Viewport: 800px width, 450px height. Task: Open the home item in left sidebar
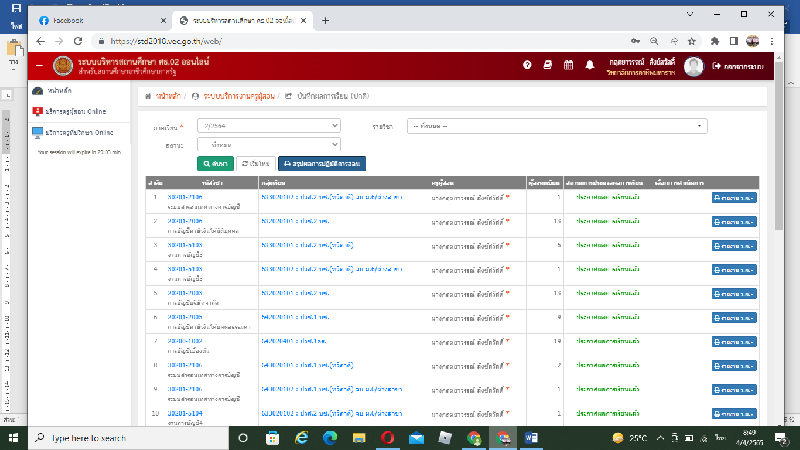pyautogui.click(x=60, y=91)
